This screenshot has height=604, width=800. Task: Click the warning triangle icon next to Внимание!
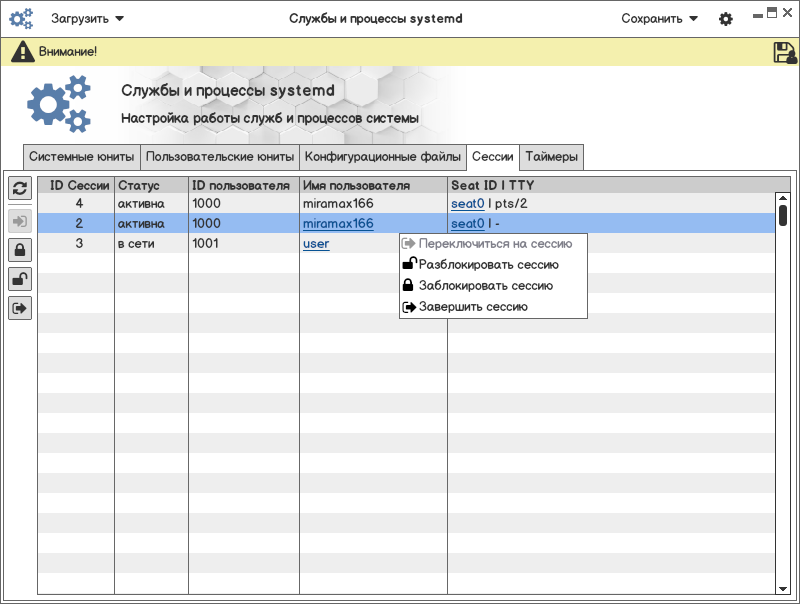point(22,52)
